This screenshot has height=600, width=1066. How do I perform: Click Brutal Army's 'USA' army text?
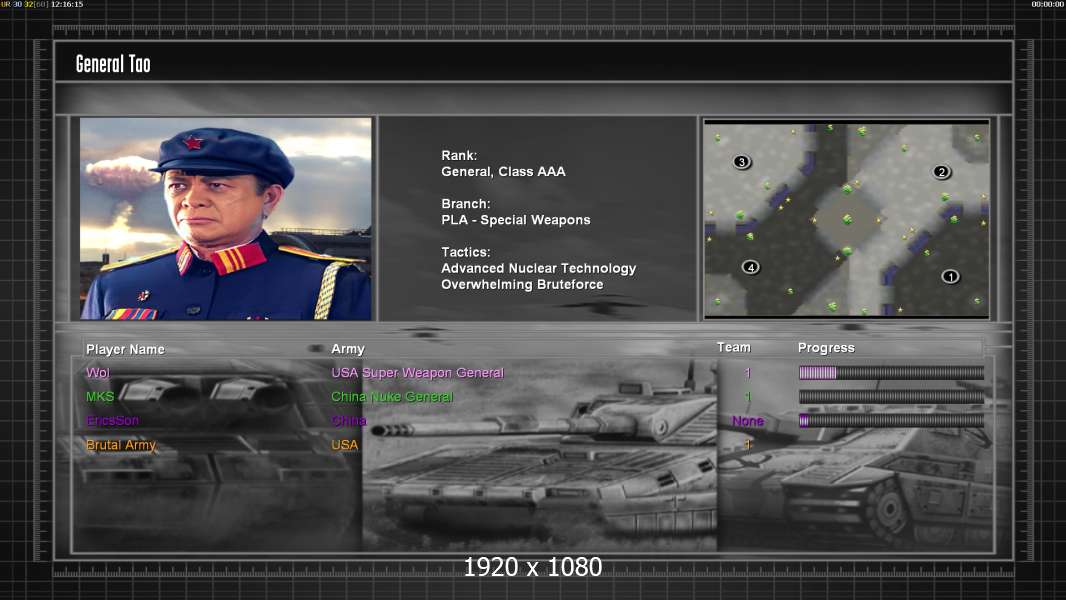tap(345, 444)
